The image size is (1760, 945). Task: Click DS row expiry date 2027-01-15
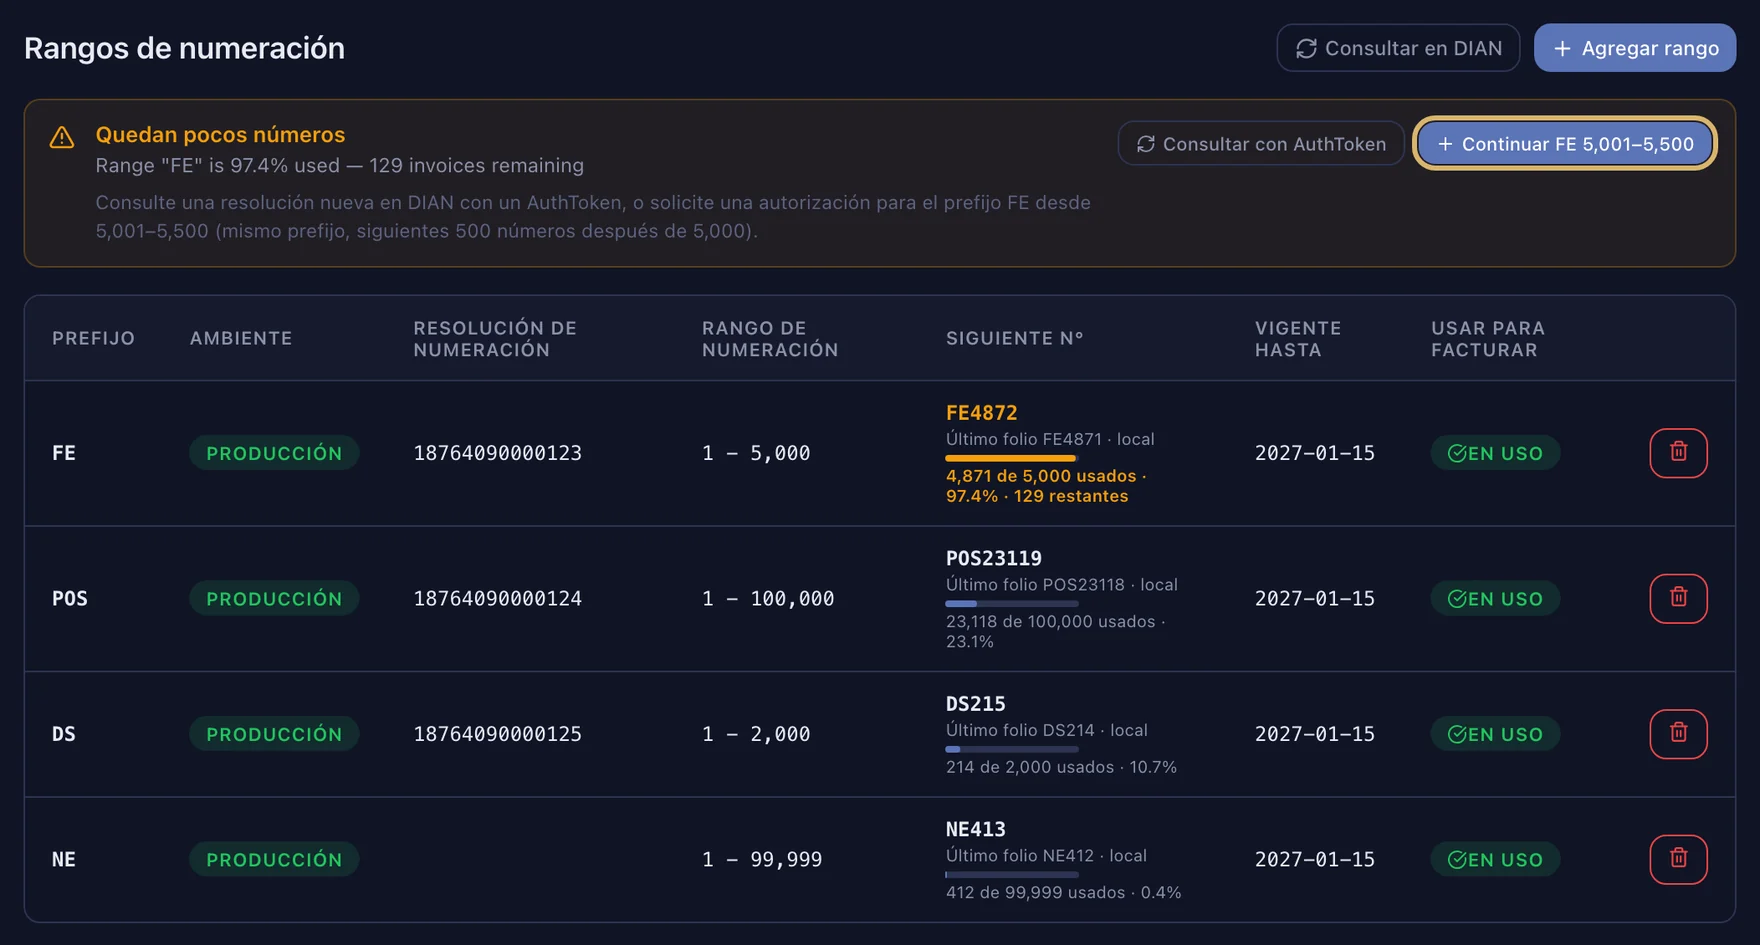[x=1315, y=734]
